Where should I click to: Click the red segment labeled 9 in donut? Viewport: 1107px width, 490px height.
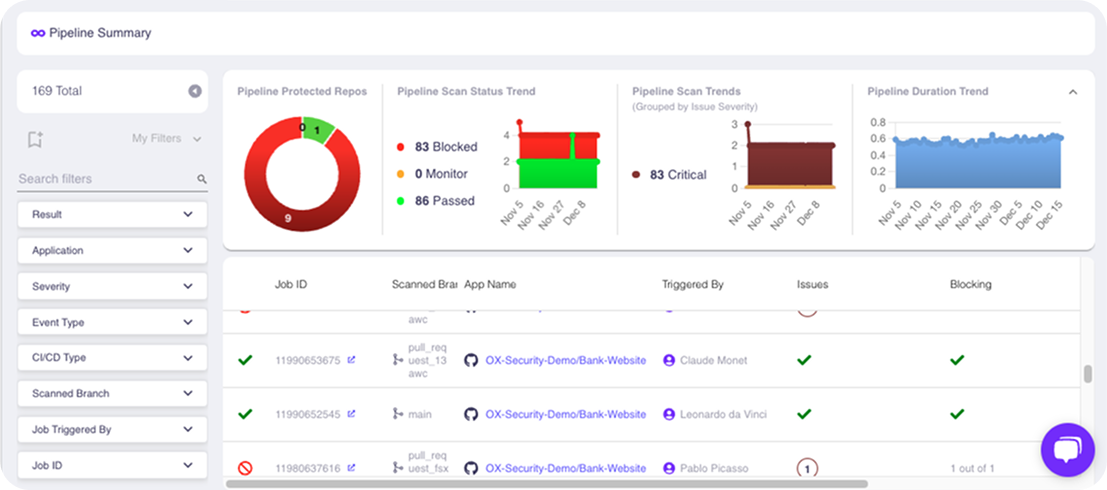point(288,218)
